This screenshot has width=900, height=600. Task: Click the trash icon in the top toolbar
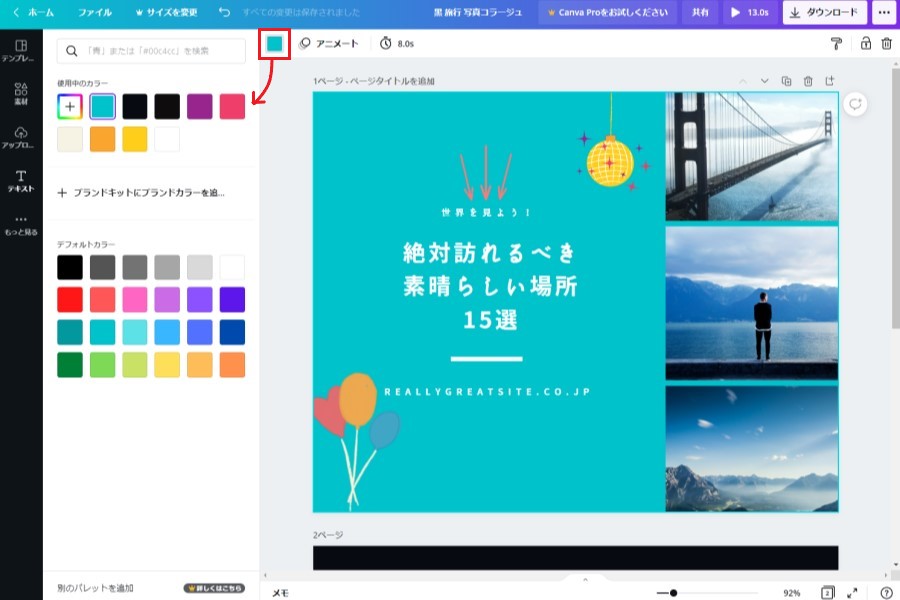pos(886,44)
